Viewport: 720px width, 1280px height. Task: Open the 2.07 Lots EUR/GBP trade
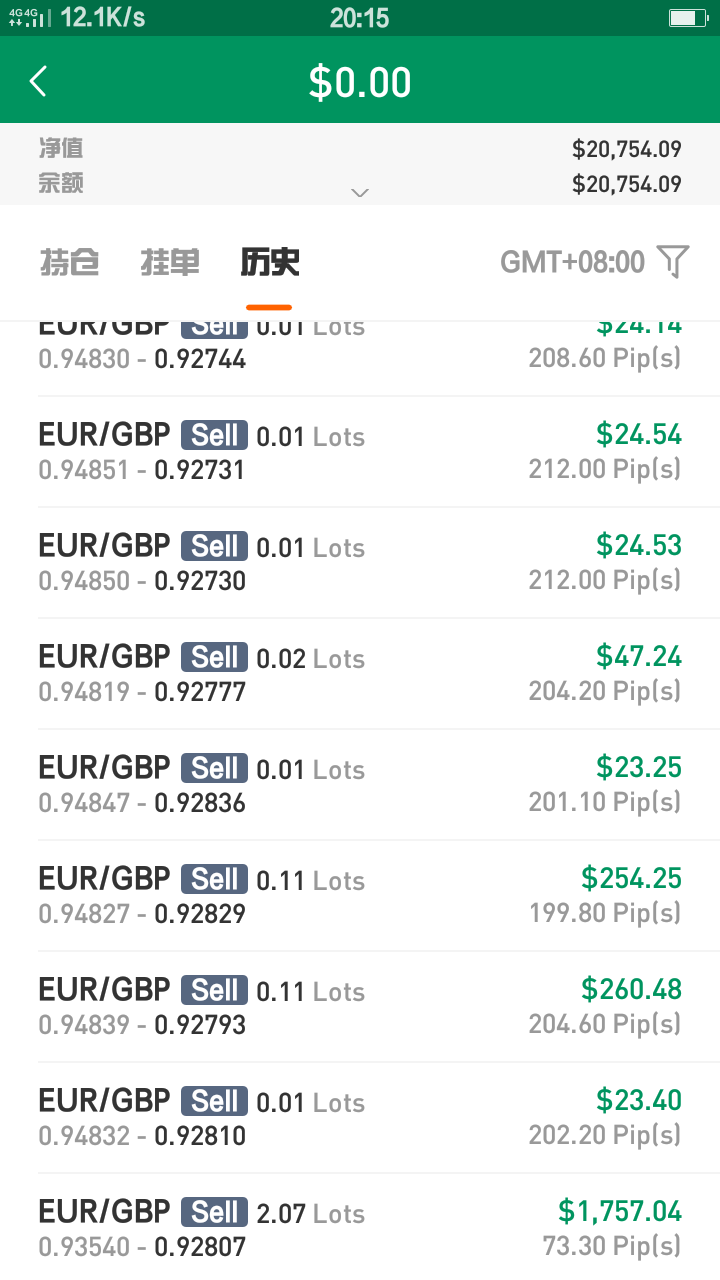click(x=360, y=1228)
